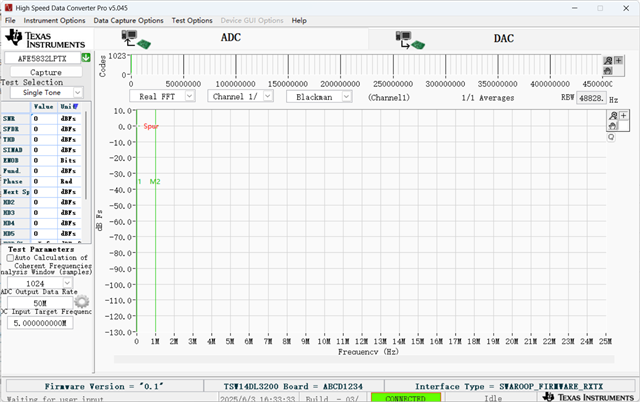
Task: Click the (Channel1) label text
Action: pos(389,98)
